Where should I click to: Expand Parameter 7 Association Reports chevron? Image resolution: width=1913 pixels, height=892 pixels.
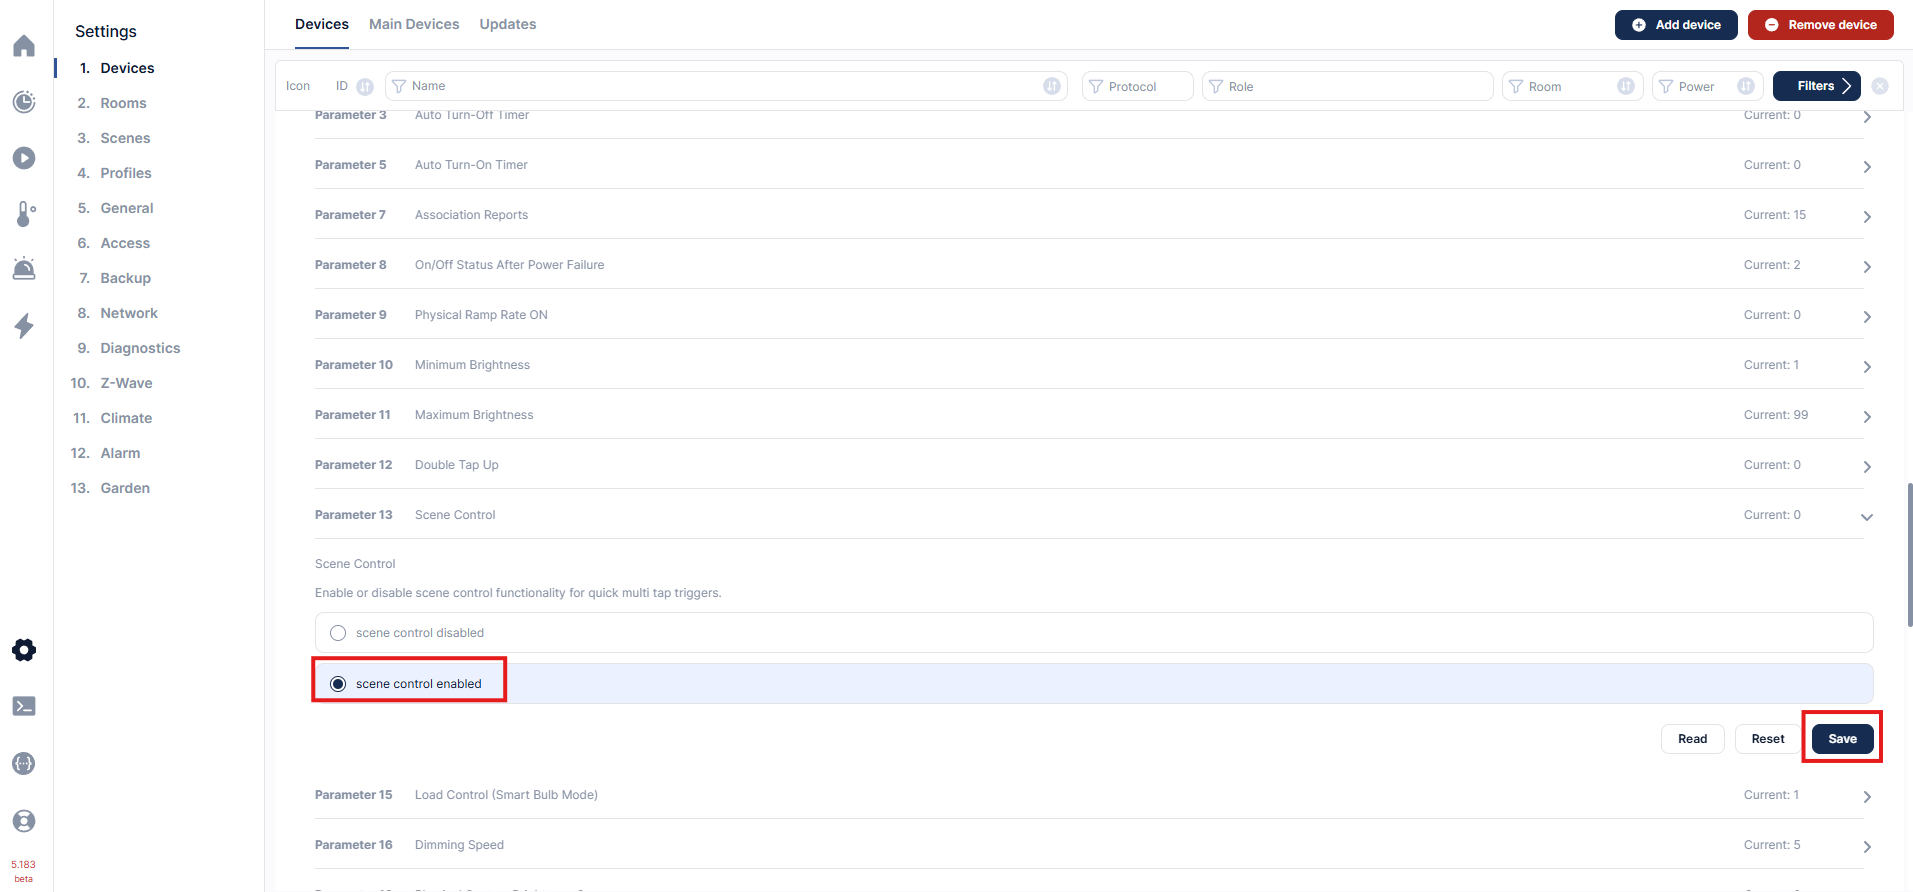pos(1867,217)
